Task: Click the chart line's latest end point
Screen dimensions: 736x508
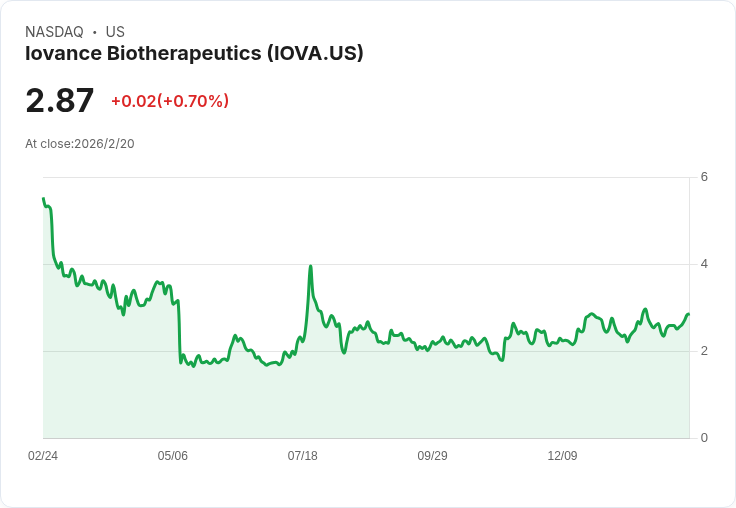Action: click(x=688, y=314)
